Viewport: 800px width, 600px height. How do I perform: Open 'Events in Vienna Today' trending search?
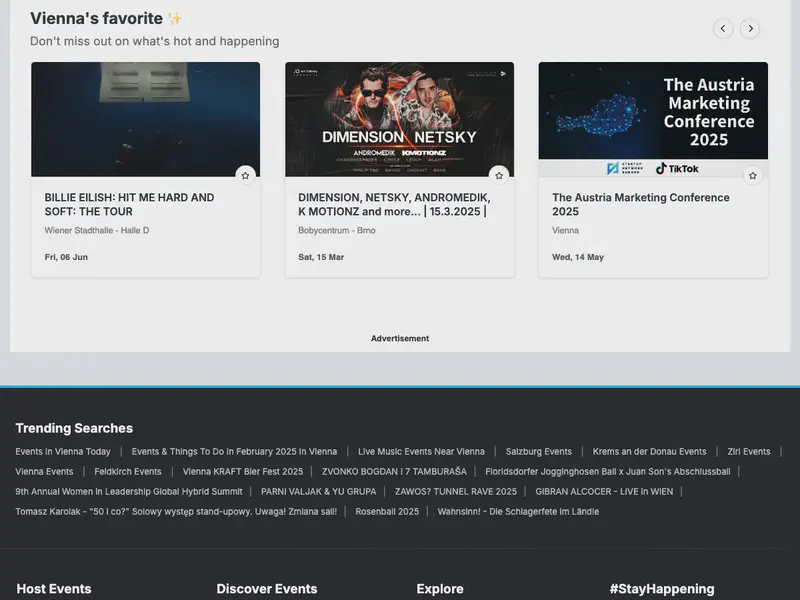pyautogui.click(x=63, y=452)
